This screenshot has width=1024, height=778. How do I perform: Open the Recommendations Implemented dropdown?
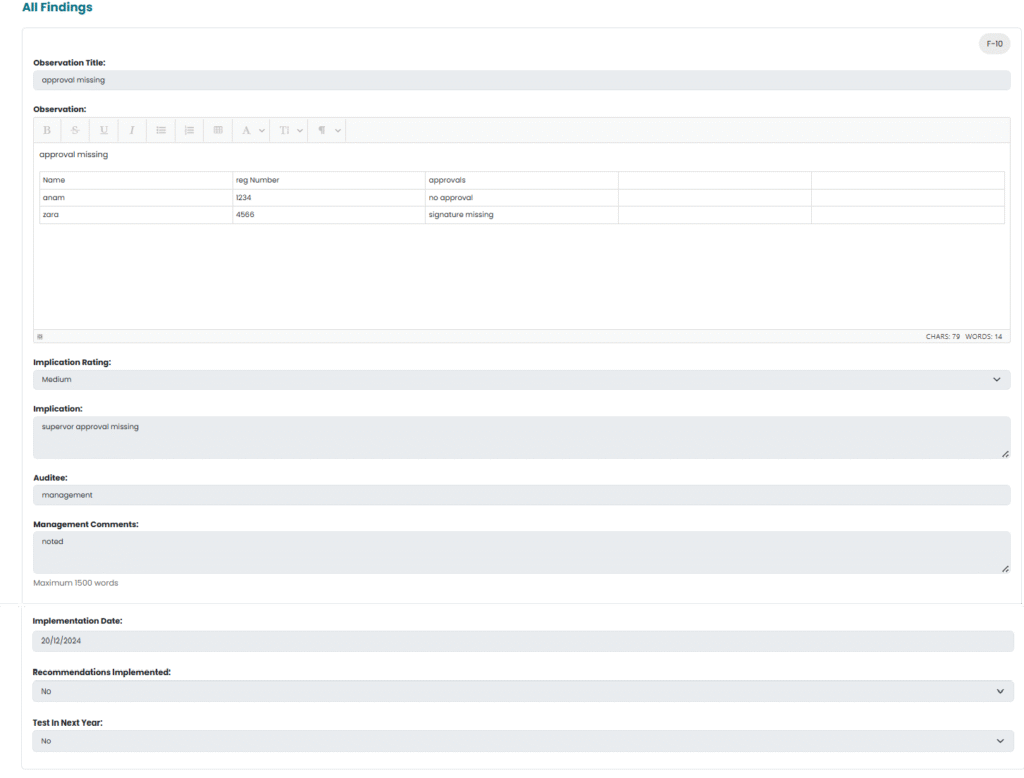click(521, 691)
